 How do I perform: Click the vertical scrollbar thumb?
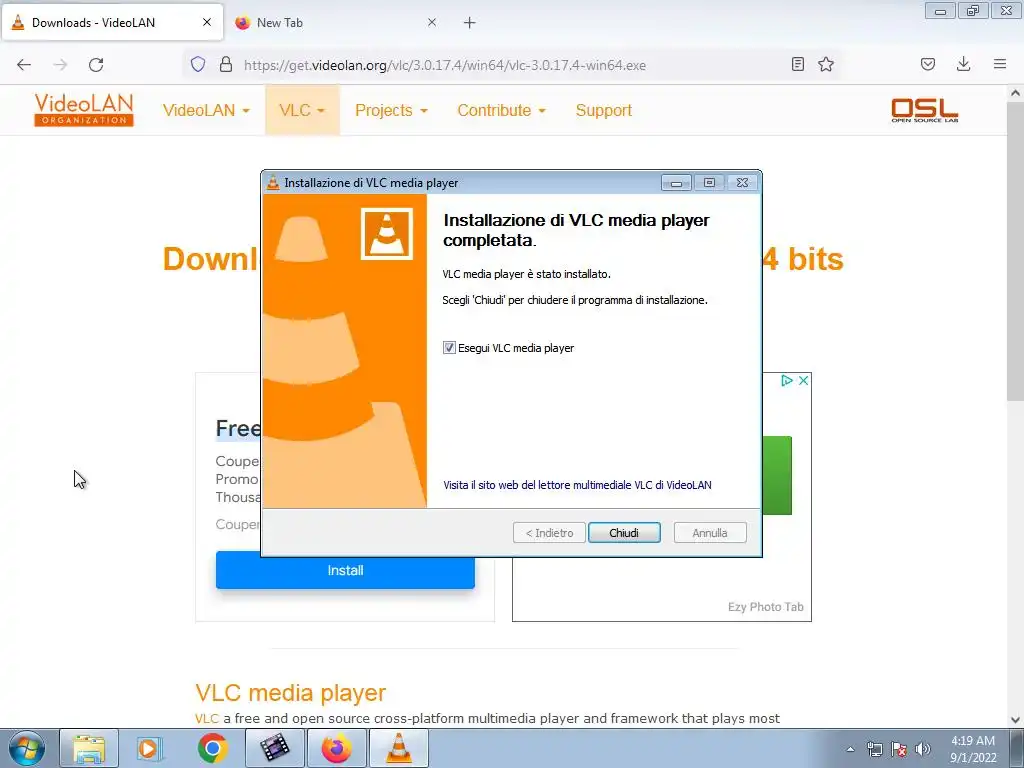[x=1015, y=251]
